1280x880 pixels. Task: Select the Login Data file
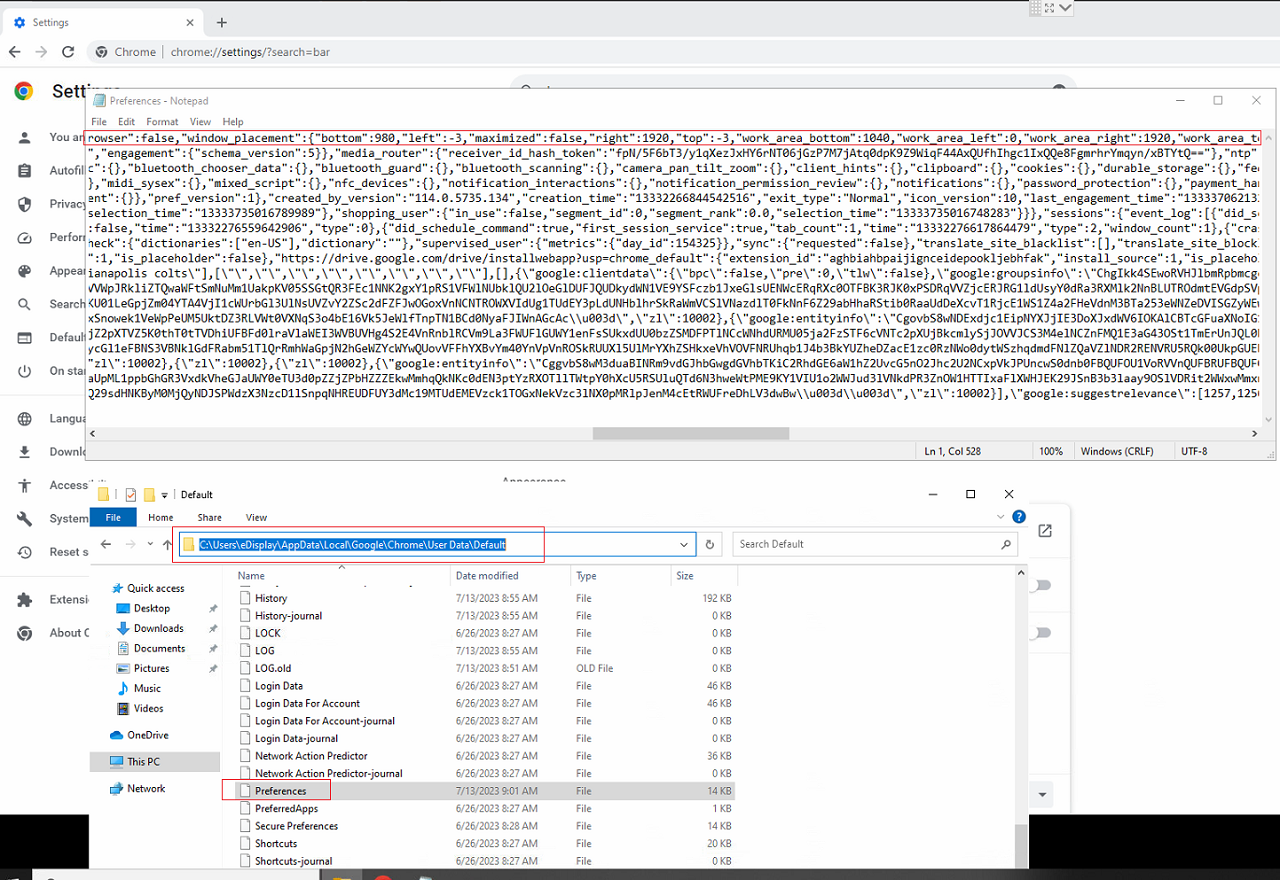[x=278, y=686]
